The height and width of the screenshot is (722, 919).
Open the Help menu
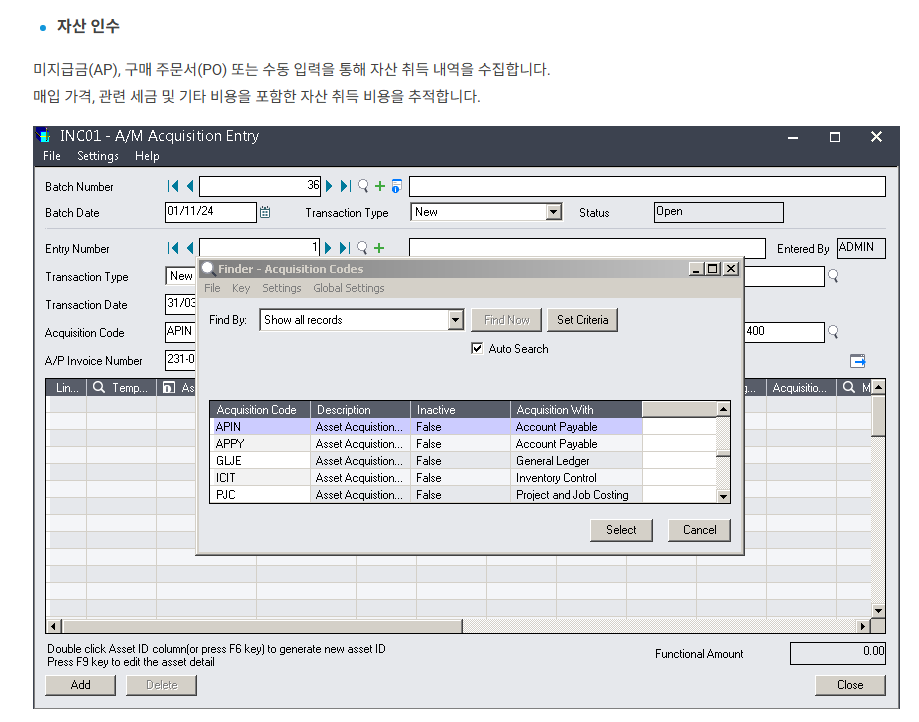coord(147,156)
